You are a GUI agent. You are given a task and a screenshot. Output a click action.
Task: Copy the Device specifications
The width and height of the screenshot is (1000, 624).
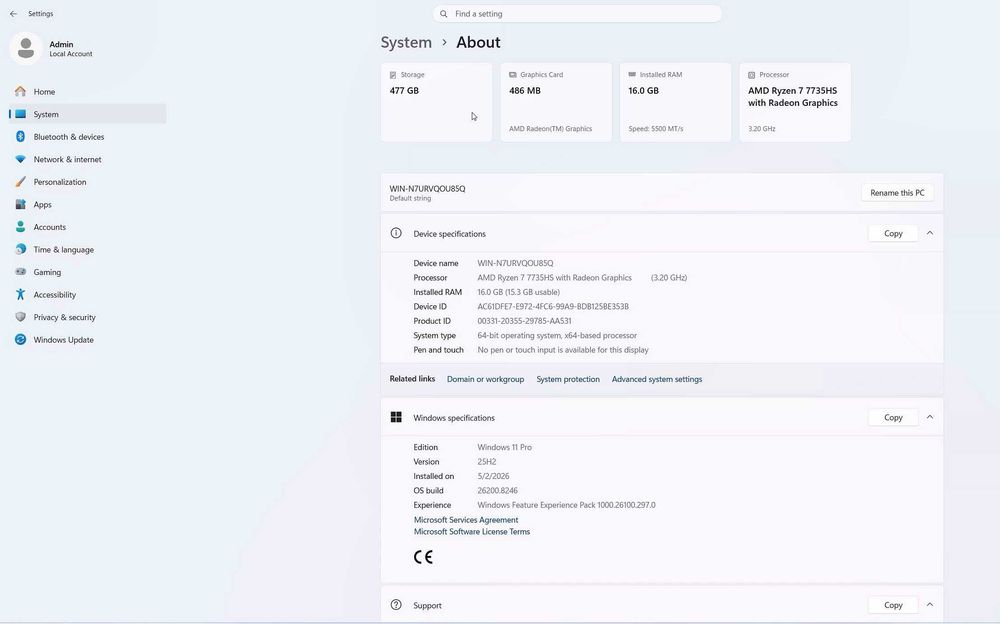click(893, 234)
